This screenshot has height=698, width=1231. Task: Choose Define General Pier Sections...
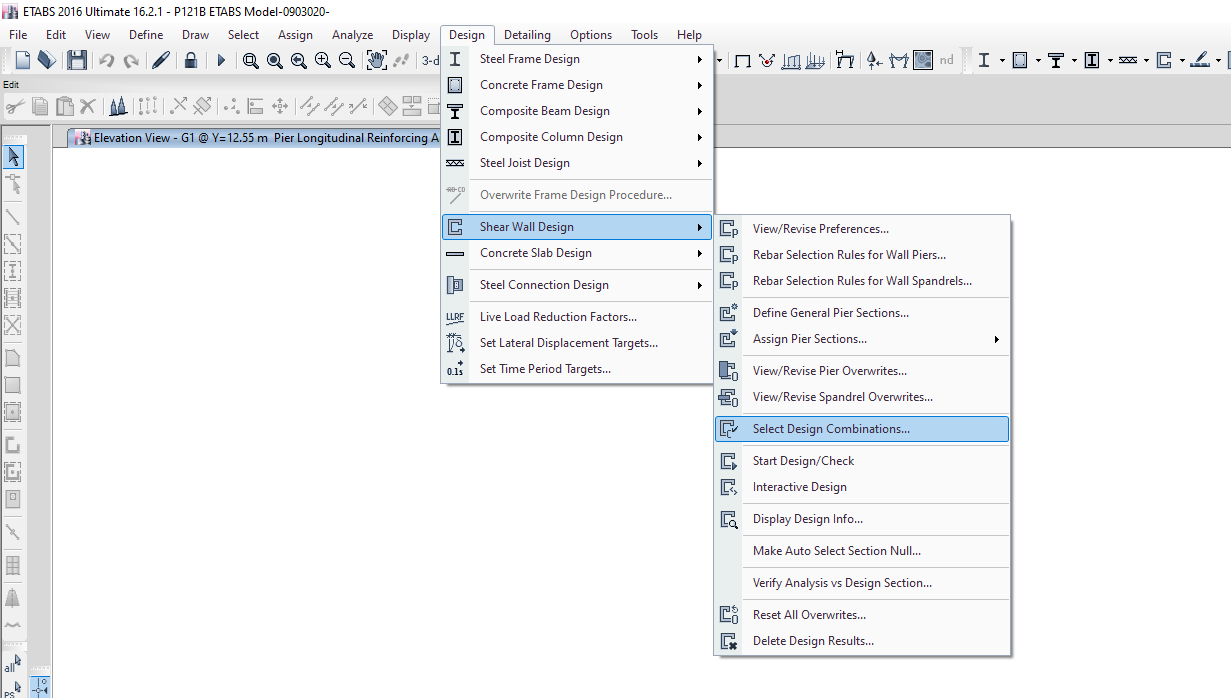click(862, 313)
